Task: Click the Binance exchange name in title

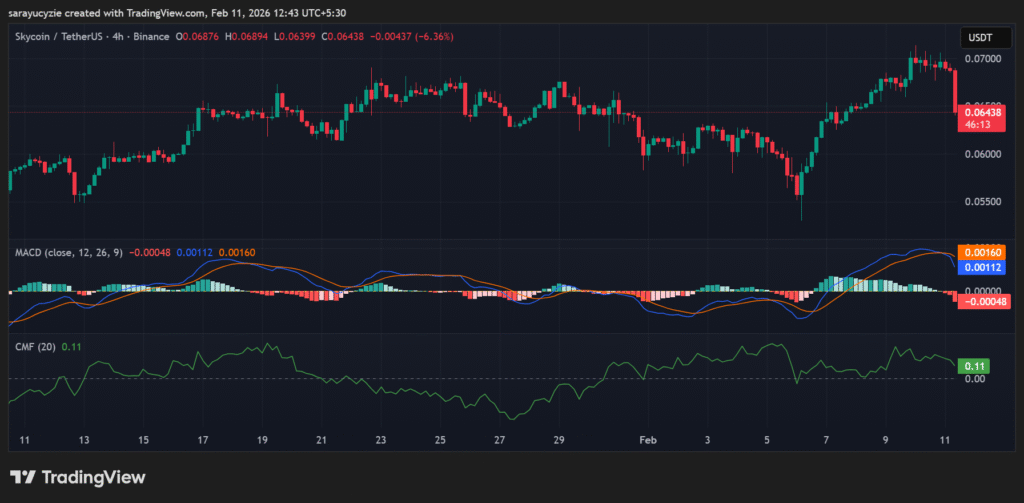Action: [x=152, y=38]
